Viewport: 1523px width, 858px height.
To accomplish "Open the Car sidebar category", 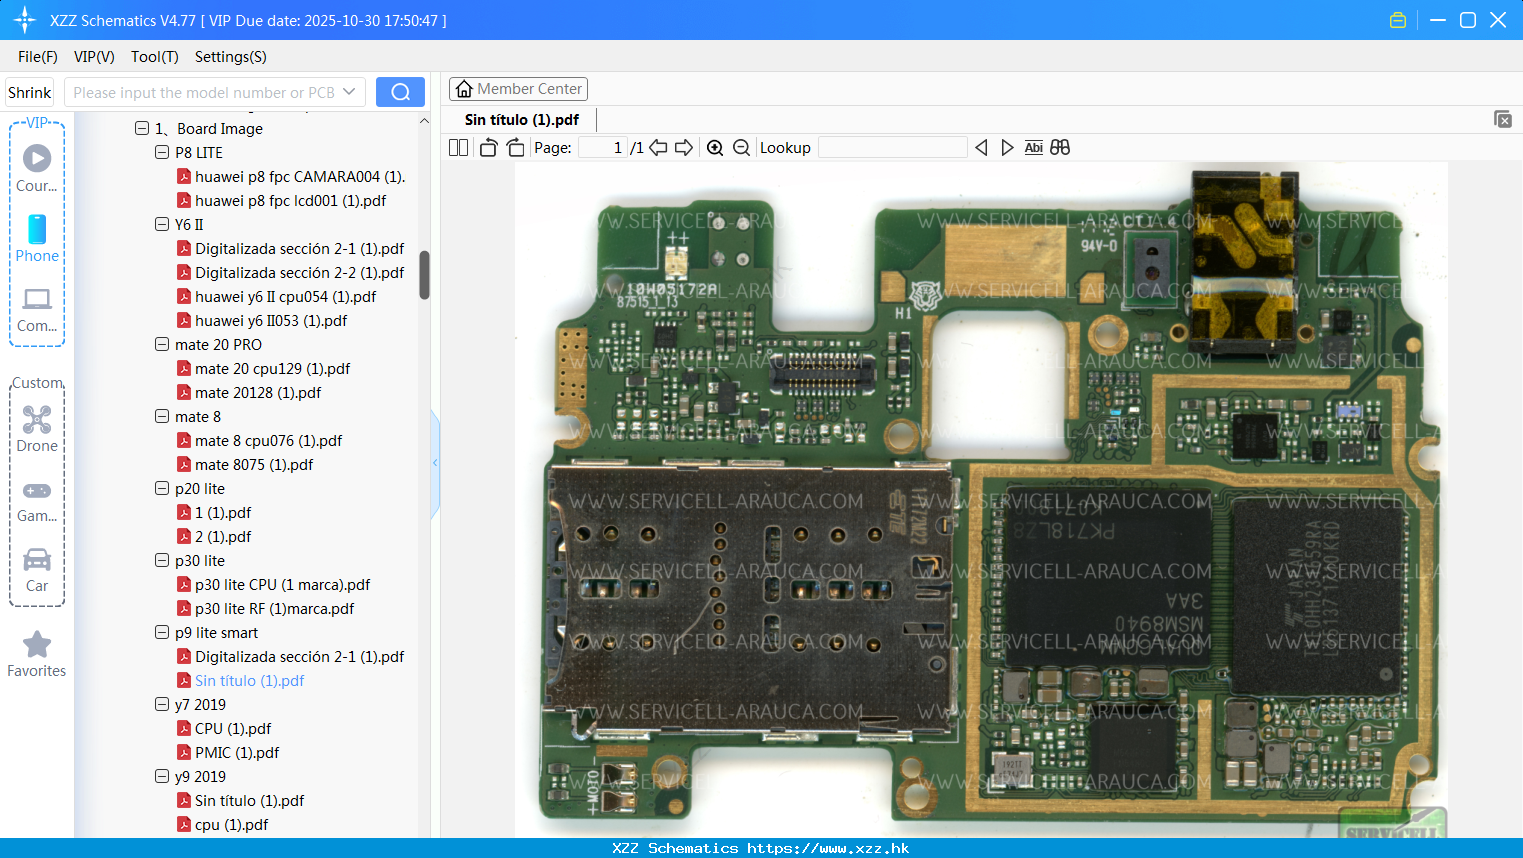I will click(x=37, y=570).
